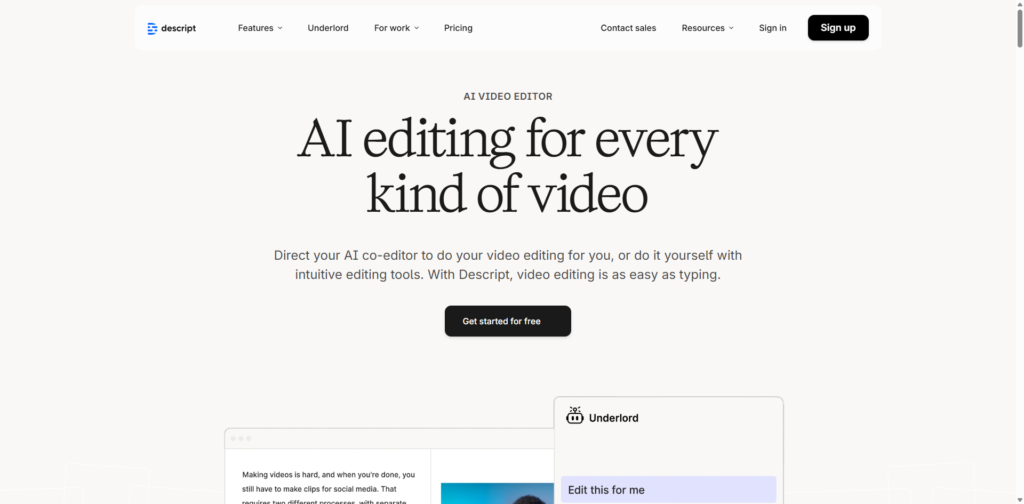Click the video preview thumbnail
Viewport: 1024px width, 504px height.
497,493
